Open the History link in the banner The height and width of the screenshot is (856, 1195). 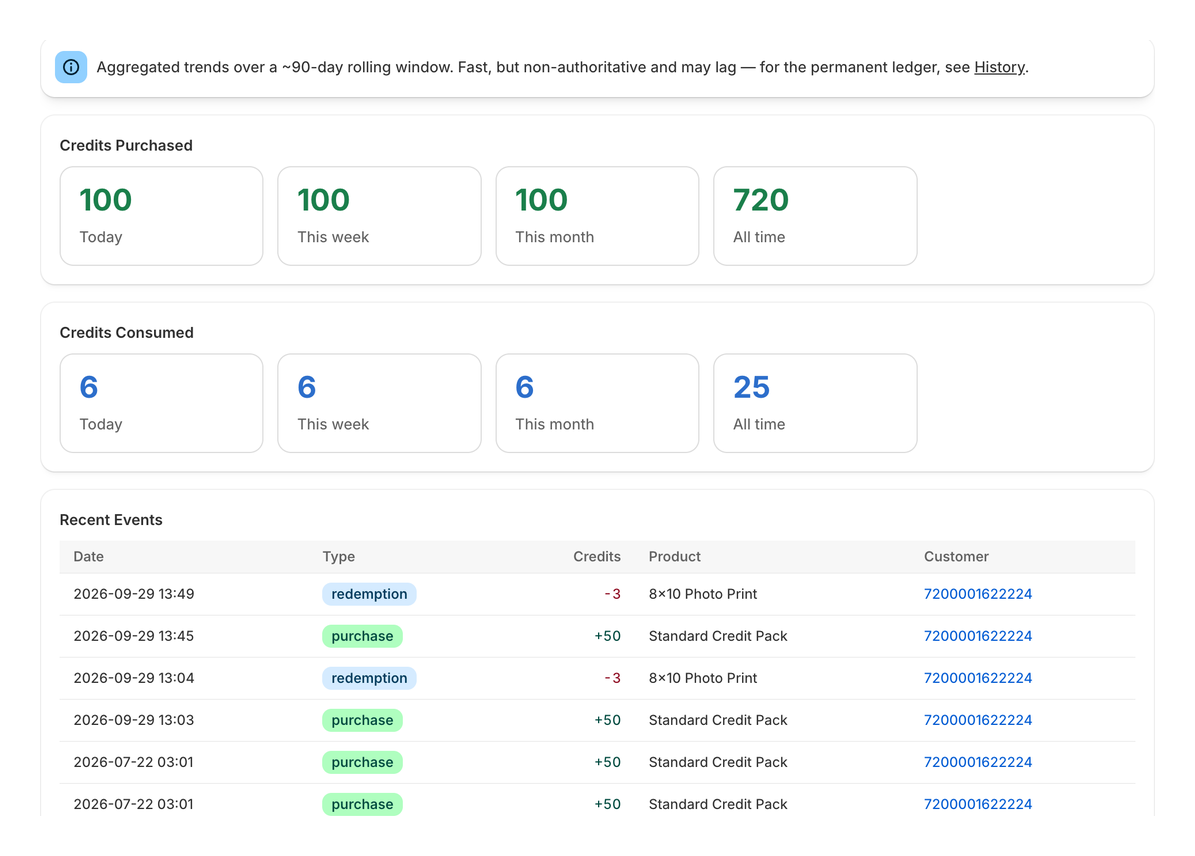click(999, 67)
